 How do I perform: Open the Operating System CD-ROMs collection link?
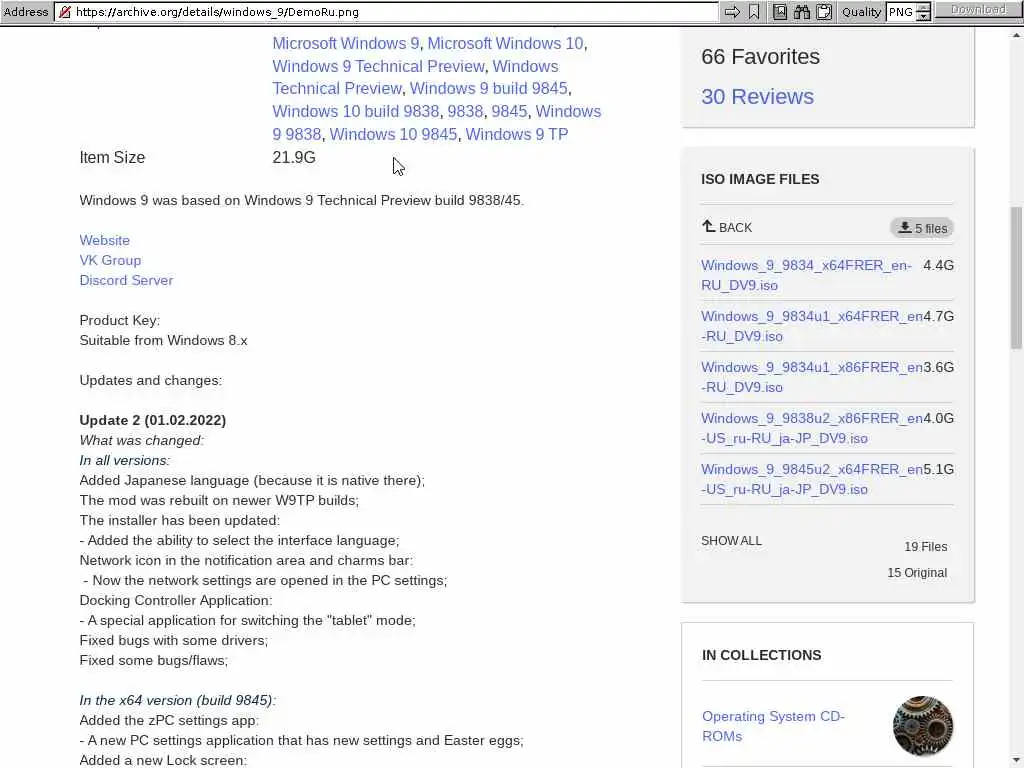coord(773,726)
